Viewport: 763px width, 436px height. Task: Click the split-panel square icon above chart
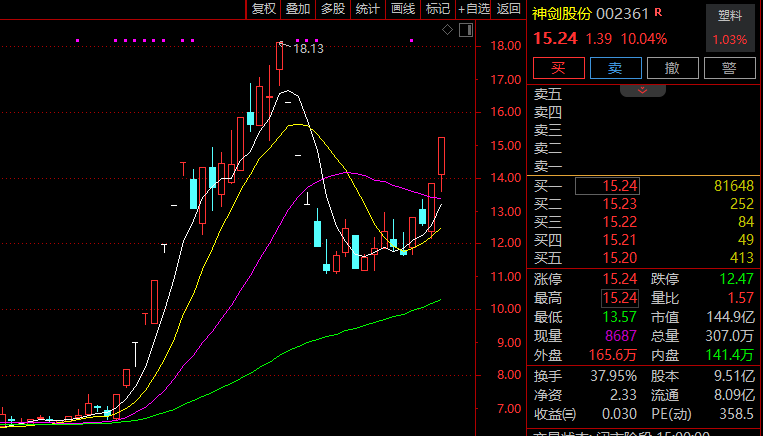click(465, 31)
